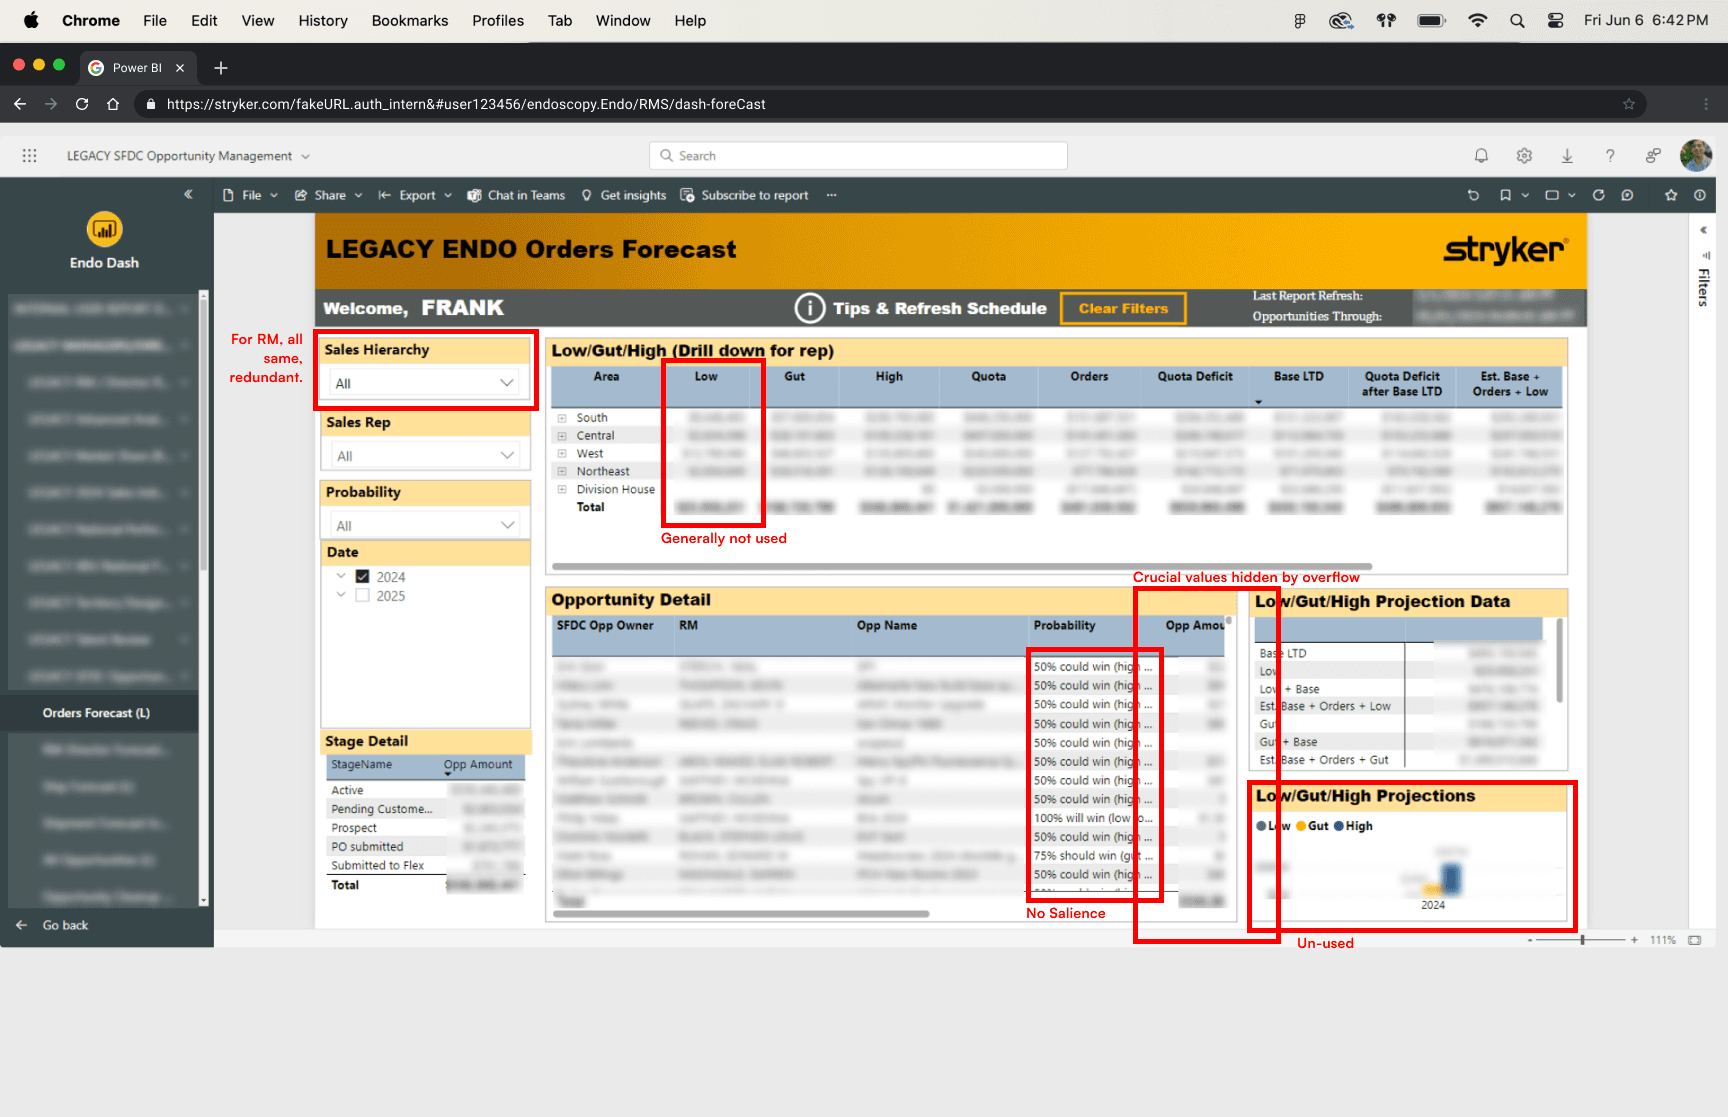
Task: Expand the Filters pane
Action: tap(1703, 230)
